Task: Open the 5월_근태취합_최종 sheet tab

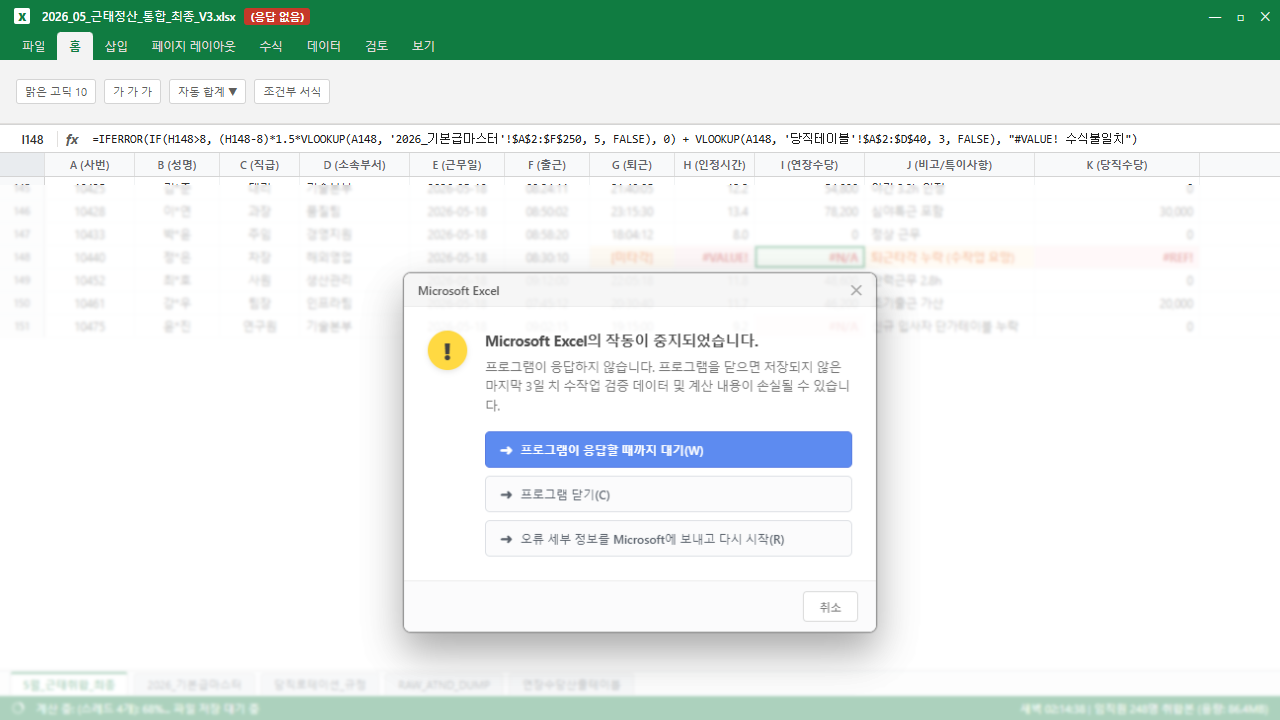Action: pyautogui.click(x=69, y=684)
